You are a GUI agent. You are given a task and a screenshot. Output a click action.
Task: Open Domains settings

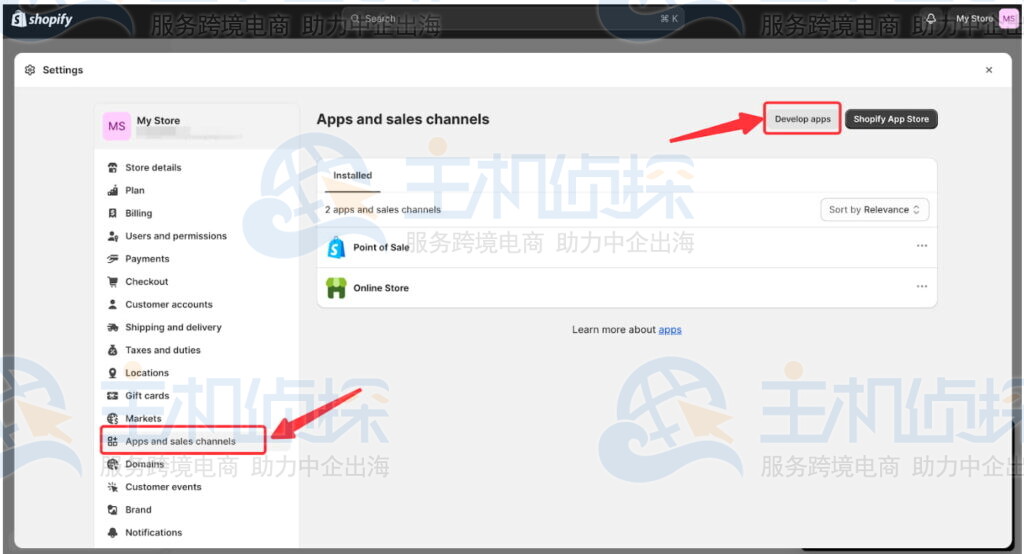pos(144,464)
